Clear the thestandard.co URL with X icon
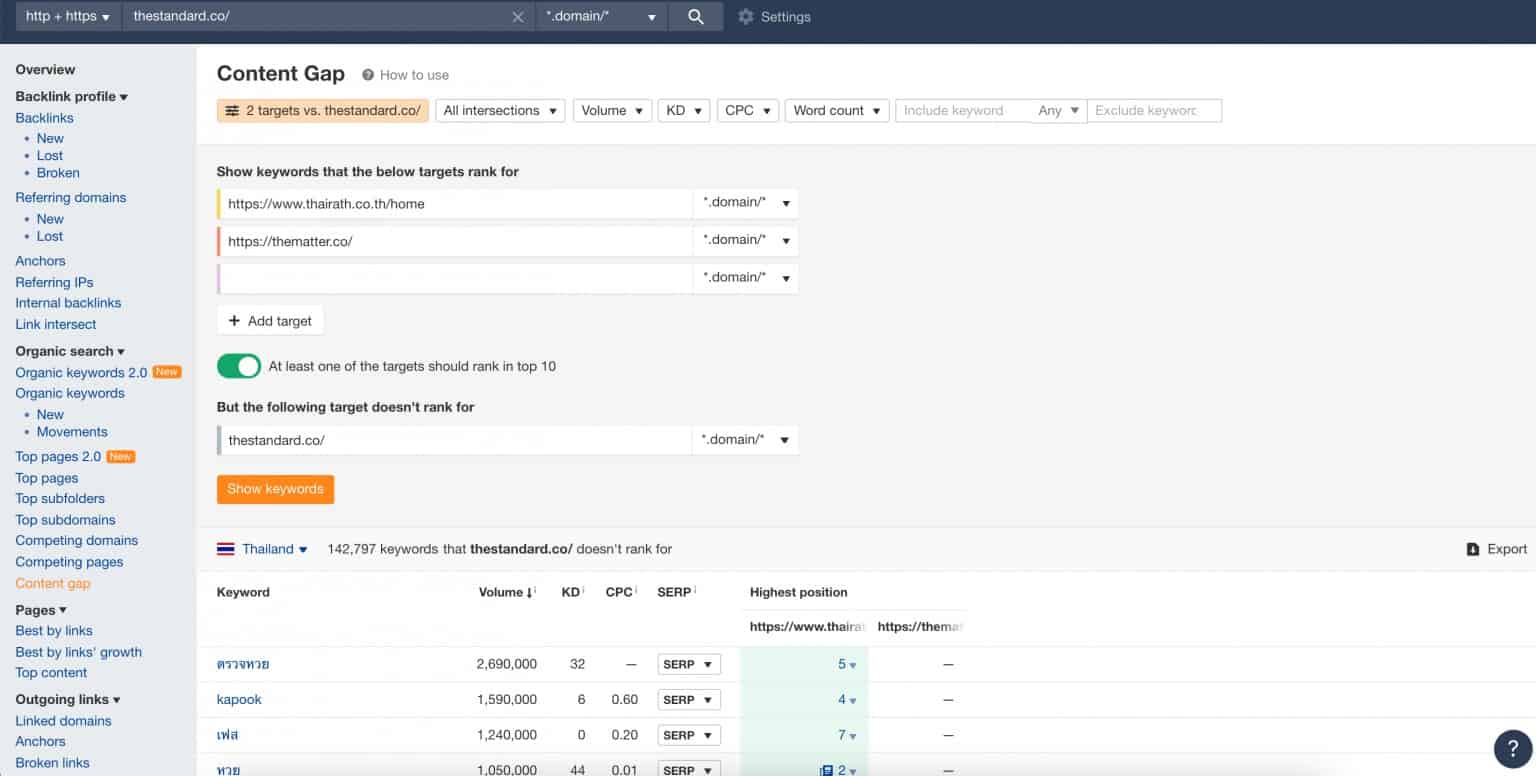Screen dimensions: 1536x776 point(518,17)
